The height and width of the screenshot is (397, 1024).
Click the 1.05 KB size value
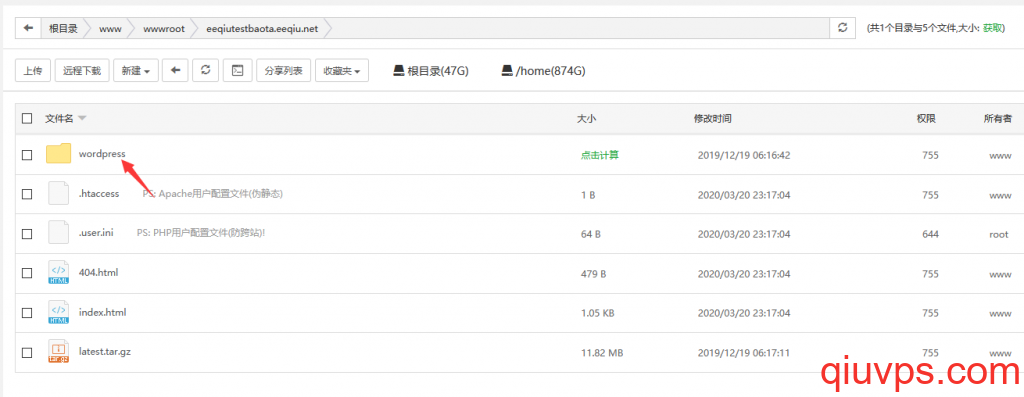coord(597,313)
